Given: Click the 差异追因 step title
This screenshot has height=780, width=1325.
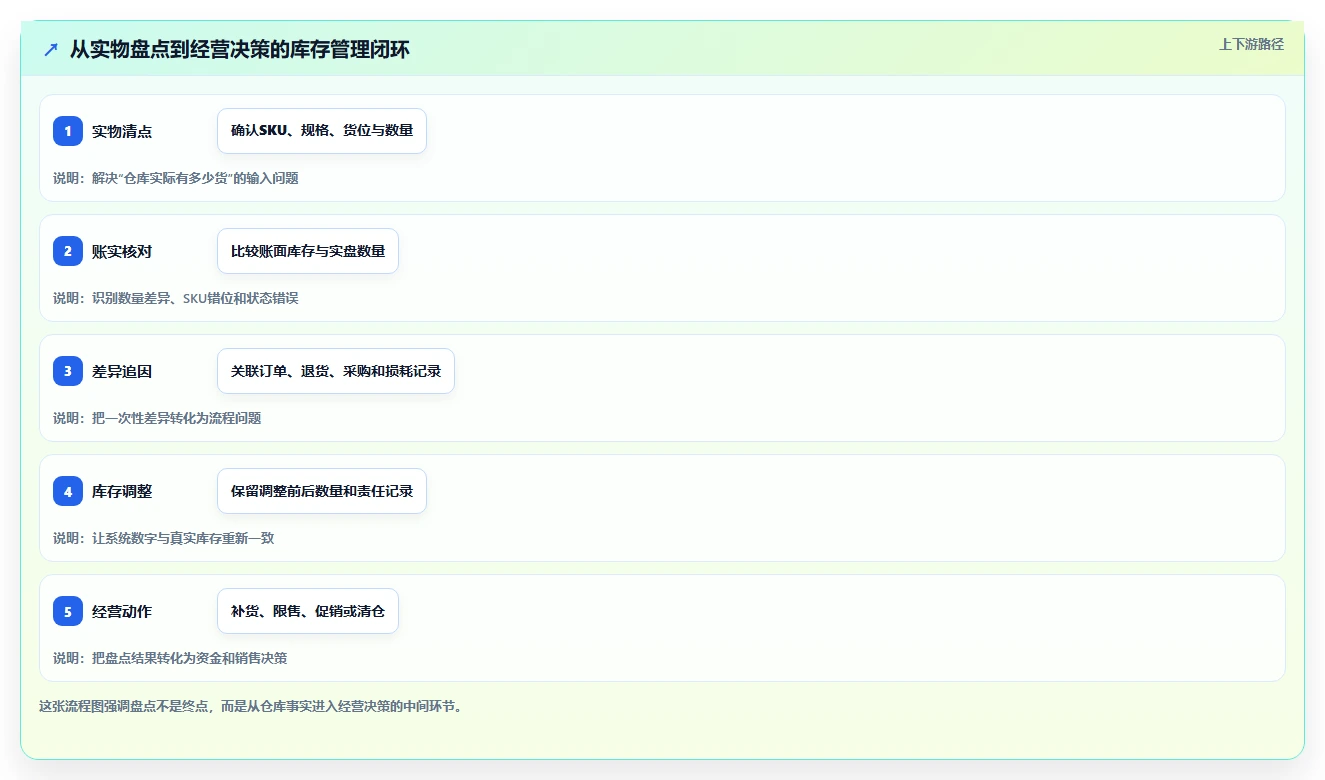Looking at the screenshot, I should tap(122, 371).
